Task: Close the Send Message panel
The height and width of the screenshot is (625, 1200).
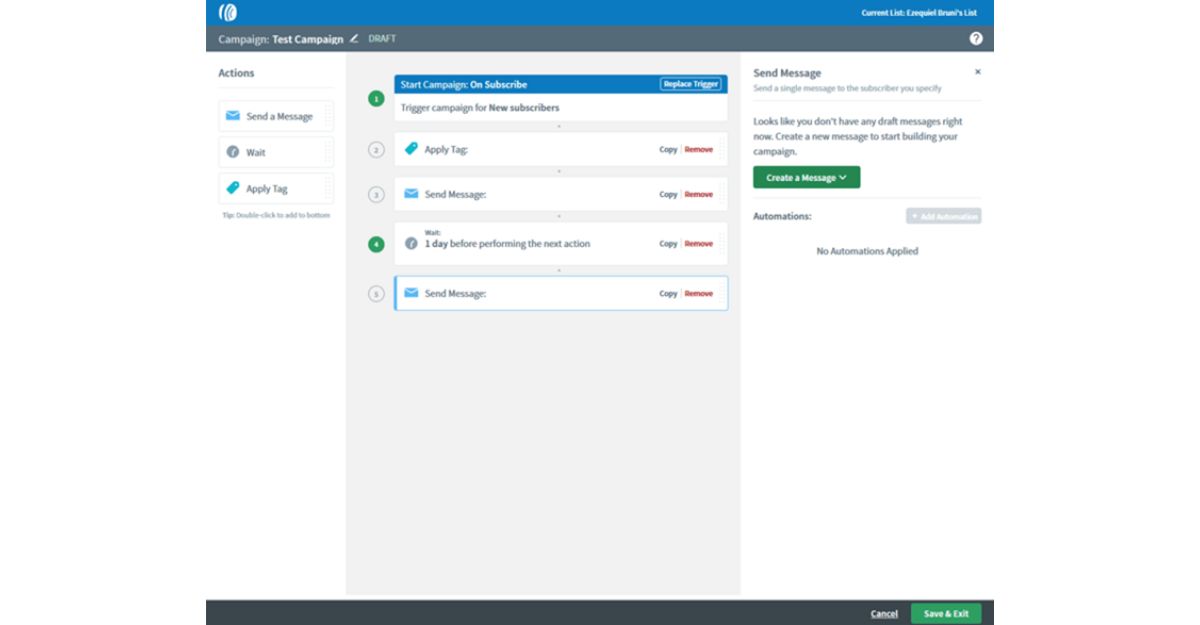Action: [x=978, y=72]
